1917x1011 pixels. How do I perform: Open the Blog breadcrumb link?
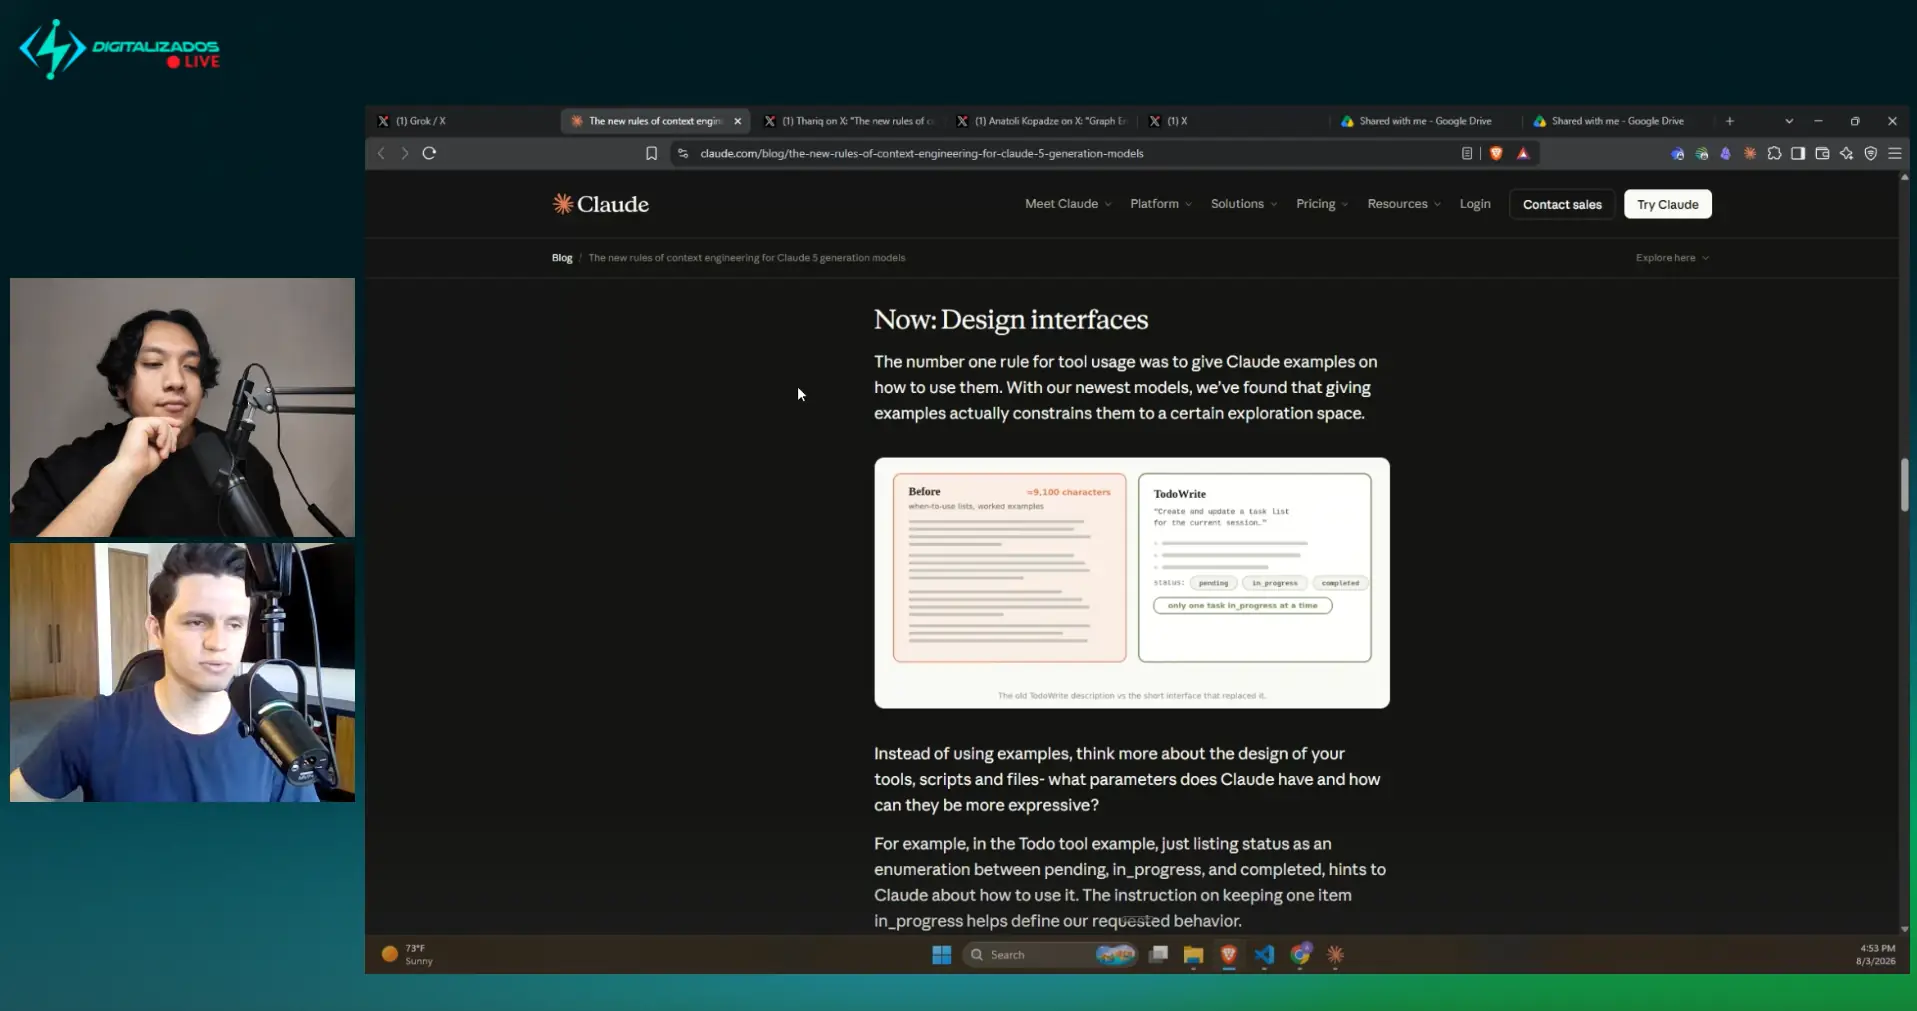tap(562, 258)
